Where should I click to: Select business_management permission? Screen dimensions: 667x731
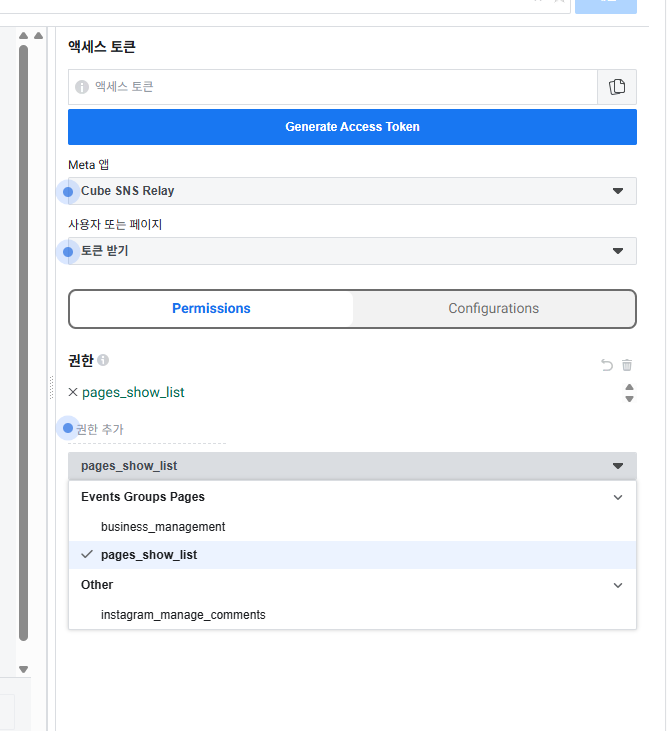(352, 527)
